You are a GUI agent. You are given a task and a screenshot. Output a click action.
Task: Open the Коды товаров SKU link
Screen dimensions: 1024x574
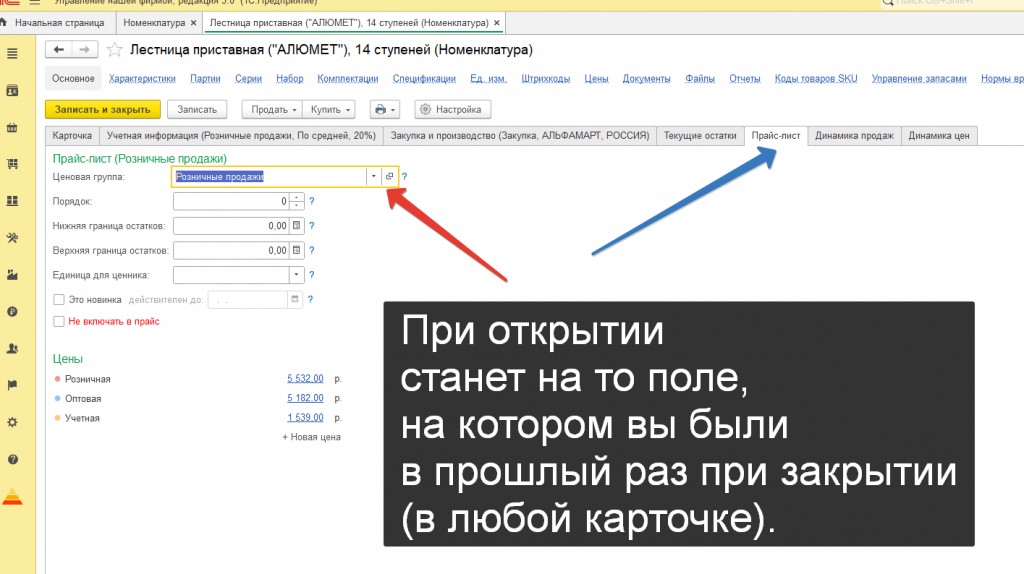pos(816,78)
